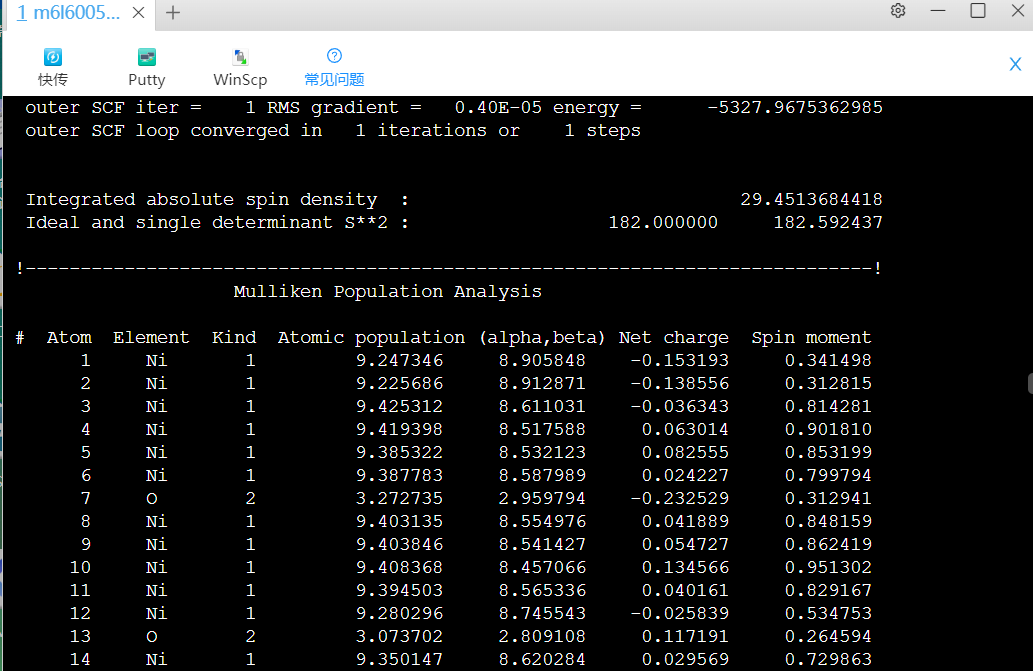The image size is (1033, 671).
Task: Click atom 14 spin moment 0.729863
Action: pyautogui.click(x=828, y=660)
